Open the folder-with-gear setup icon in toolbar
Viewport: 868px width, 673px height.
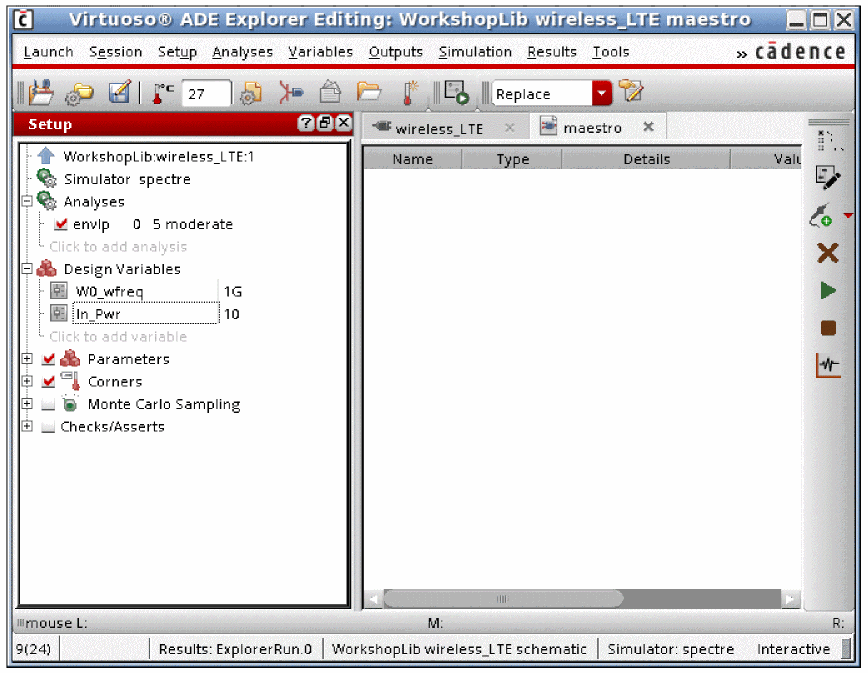point(79,93)
